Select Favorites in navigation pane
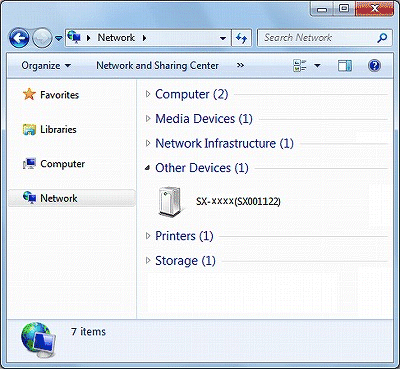The image size is (400, 369). click(59, 95)
